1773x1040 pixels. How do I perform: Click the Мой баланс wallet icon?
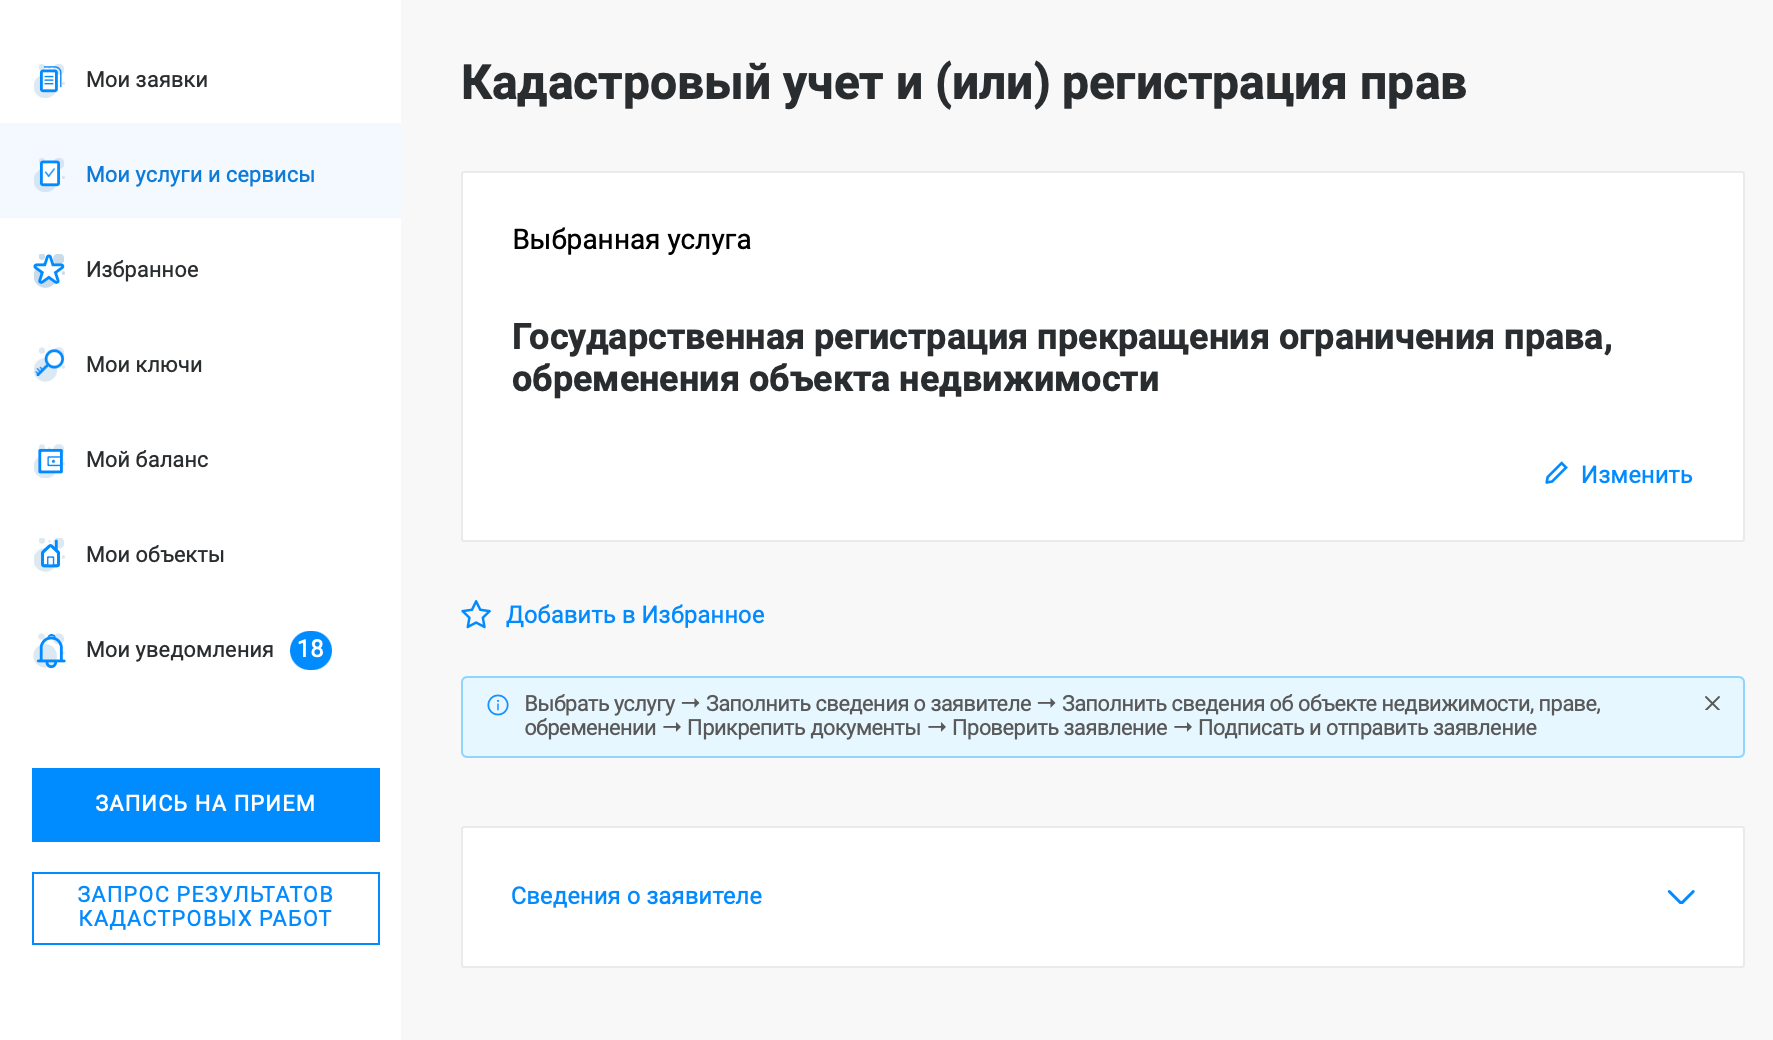[x=50, y=460]
